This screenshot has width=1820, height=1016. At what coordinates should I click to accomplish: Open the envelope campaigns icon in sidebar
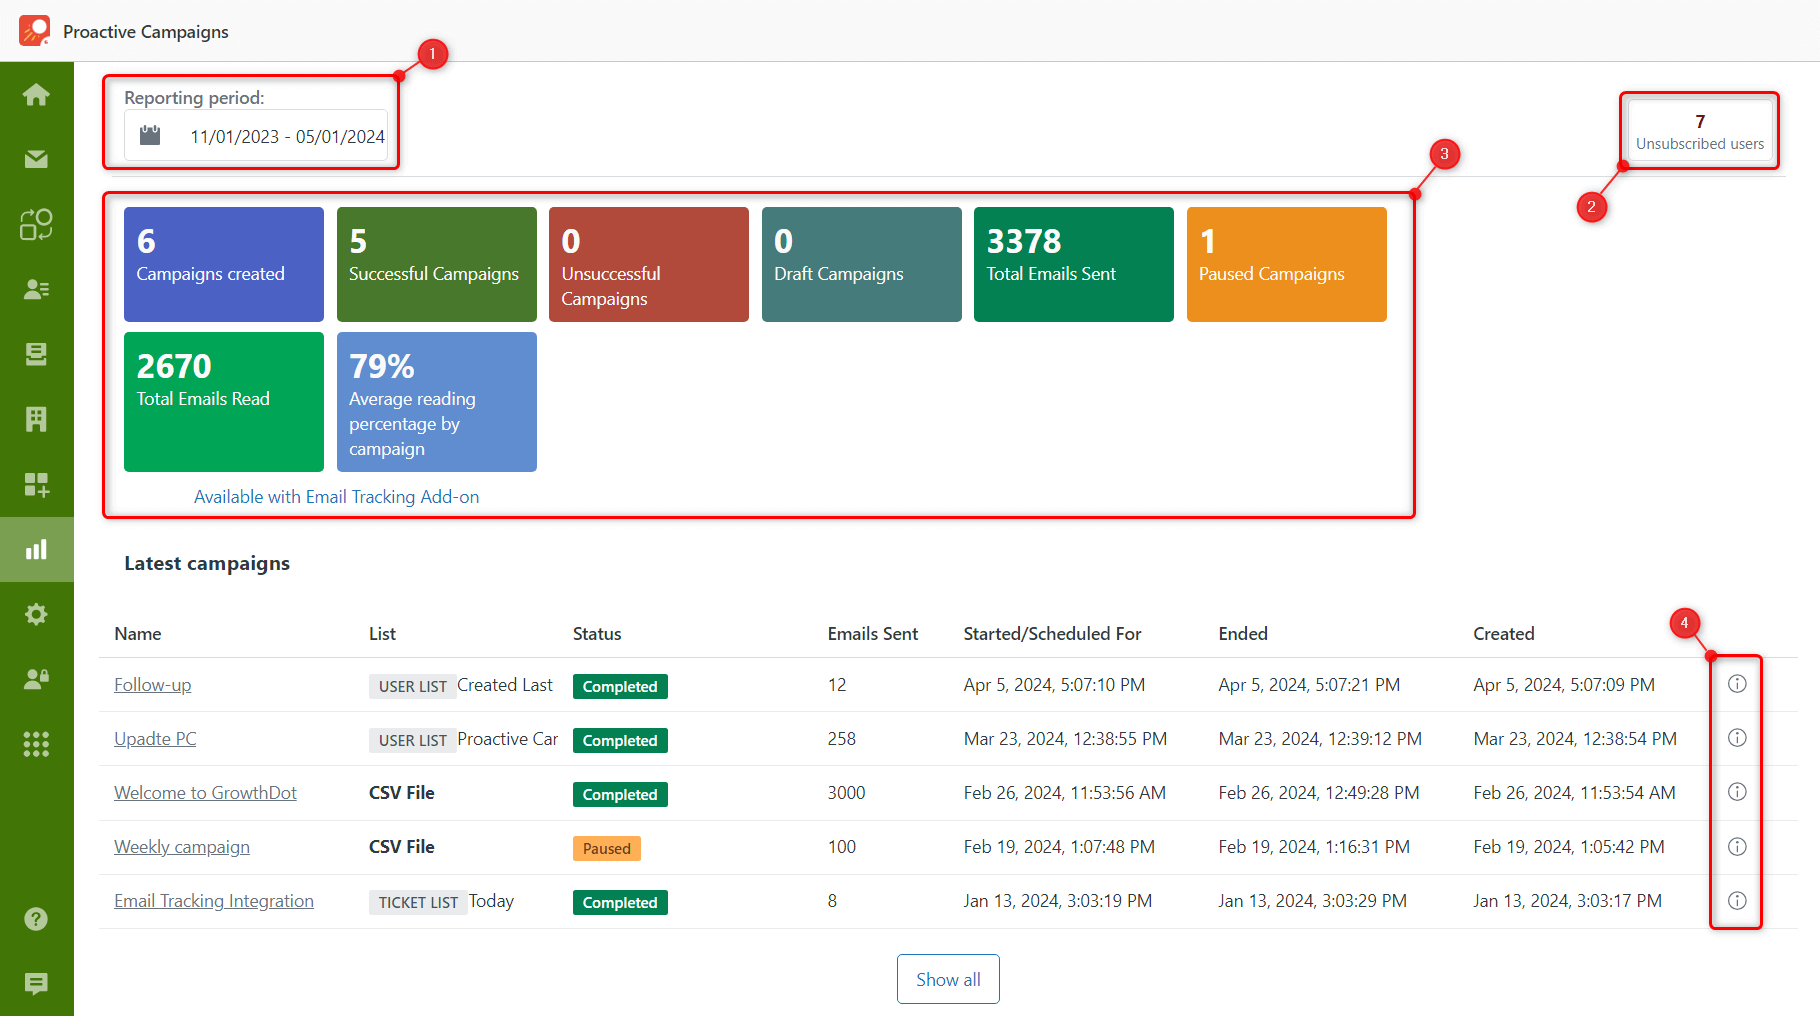coord(36,159)
